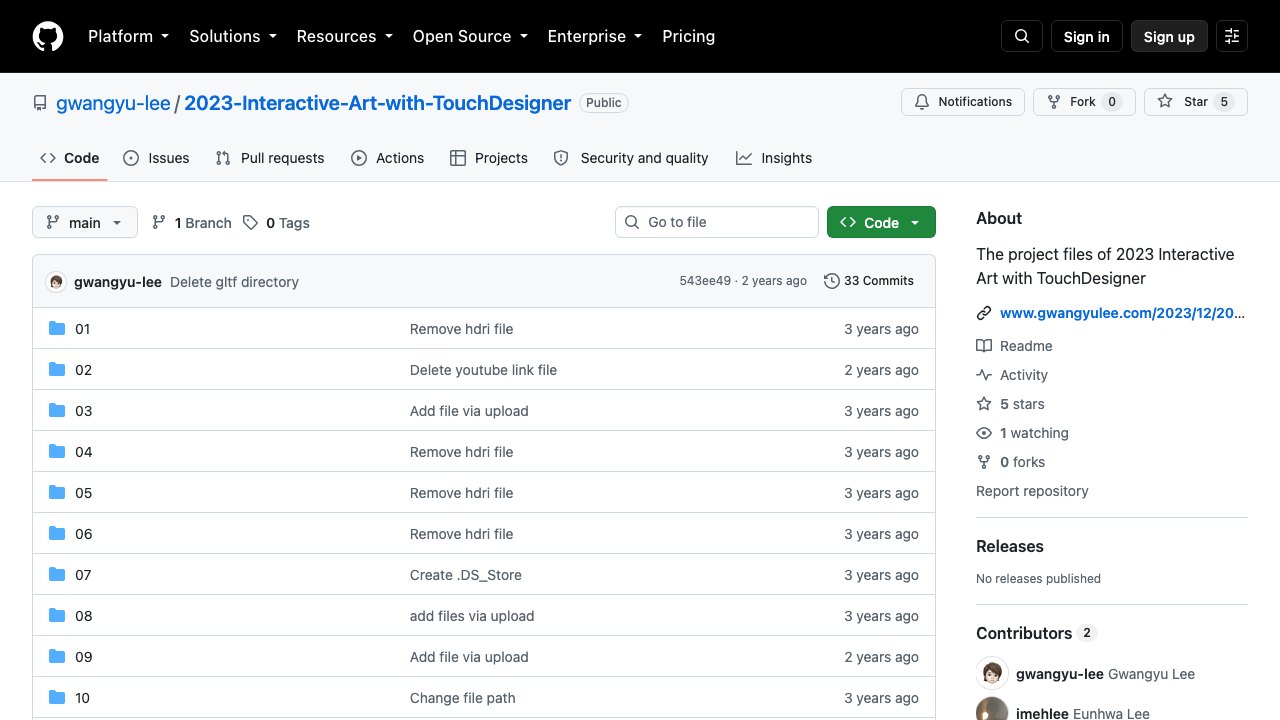The height and width of the screenshot is (720, 1280).
Task: Open the www.gwangyulee.com website link
Action: 1122,313
